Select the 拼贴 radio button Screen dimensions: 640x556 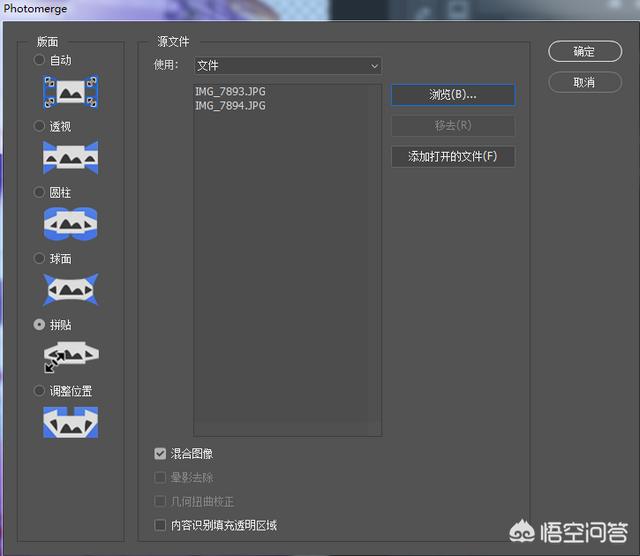pyautogui.click(x=39, y=325)
